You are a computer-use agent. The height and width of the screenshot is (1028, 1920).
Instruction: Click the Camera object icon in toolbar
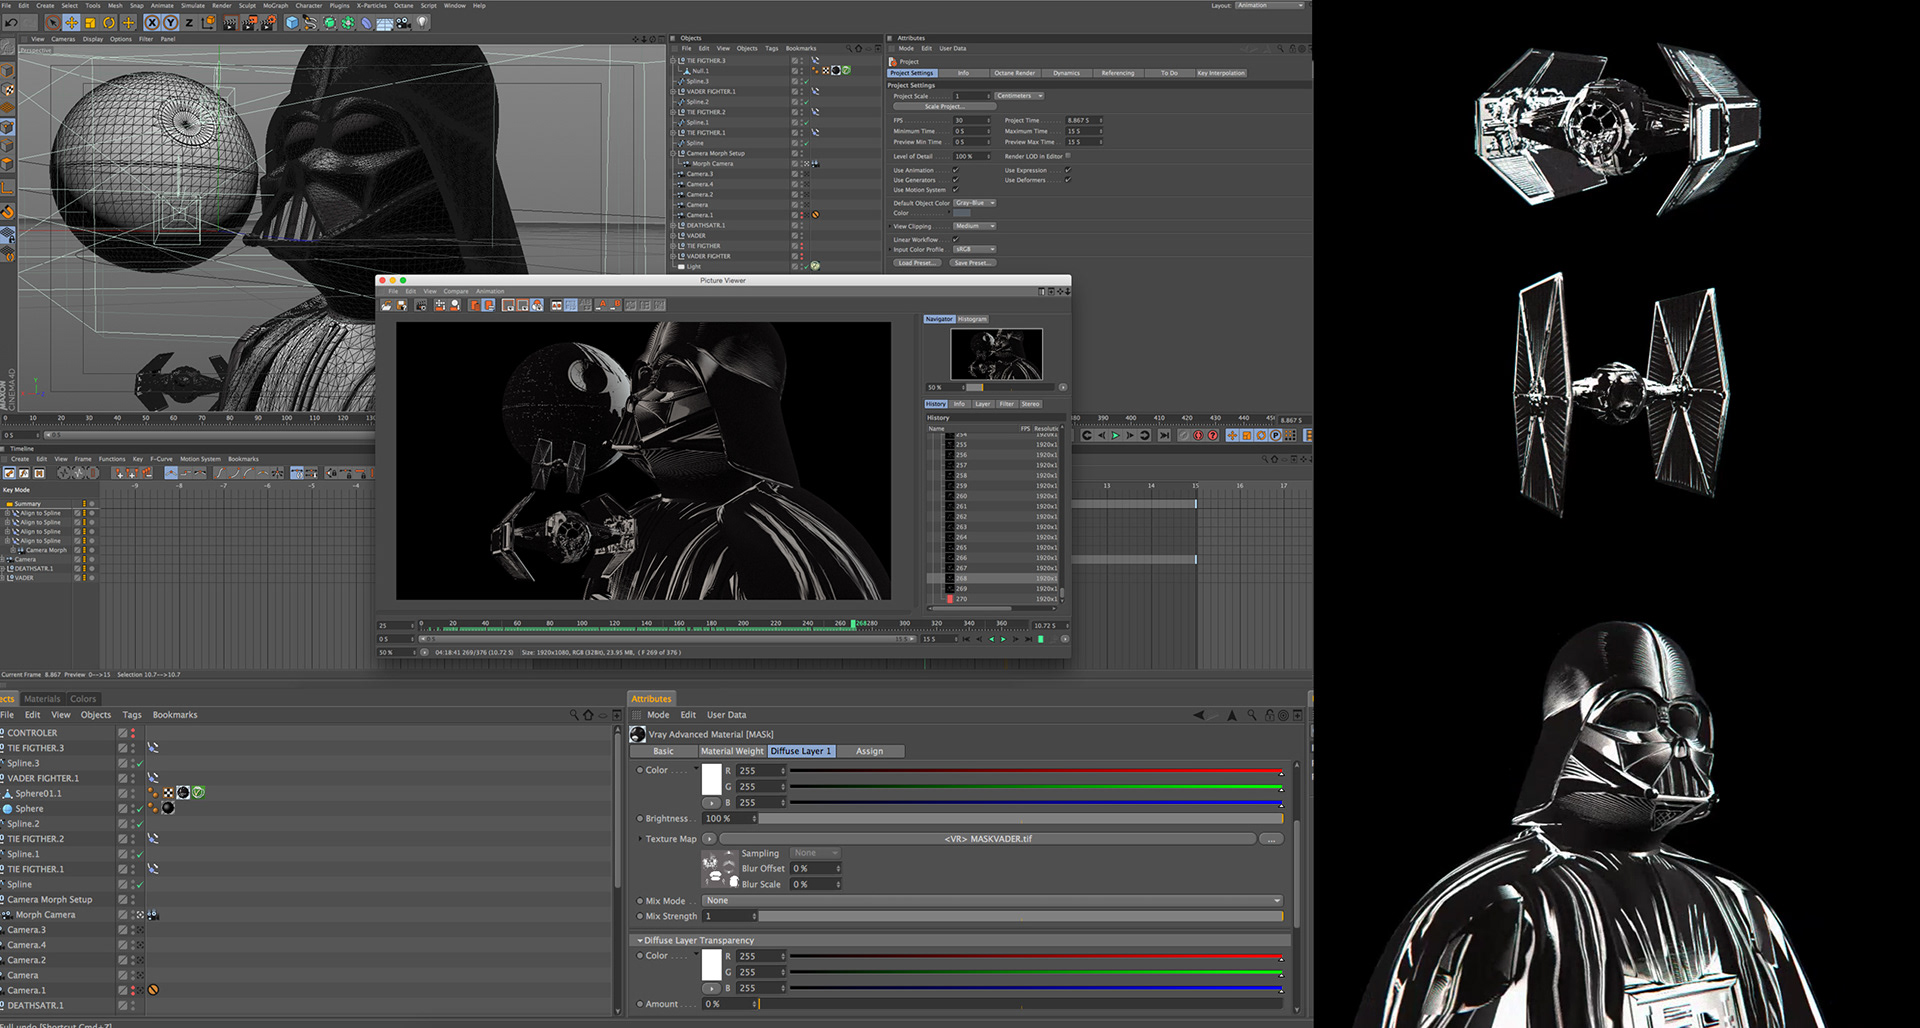click(403, 22)
